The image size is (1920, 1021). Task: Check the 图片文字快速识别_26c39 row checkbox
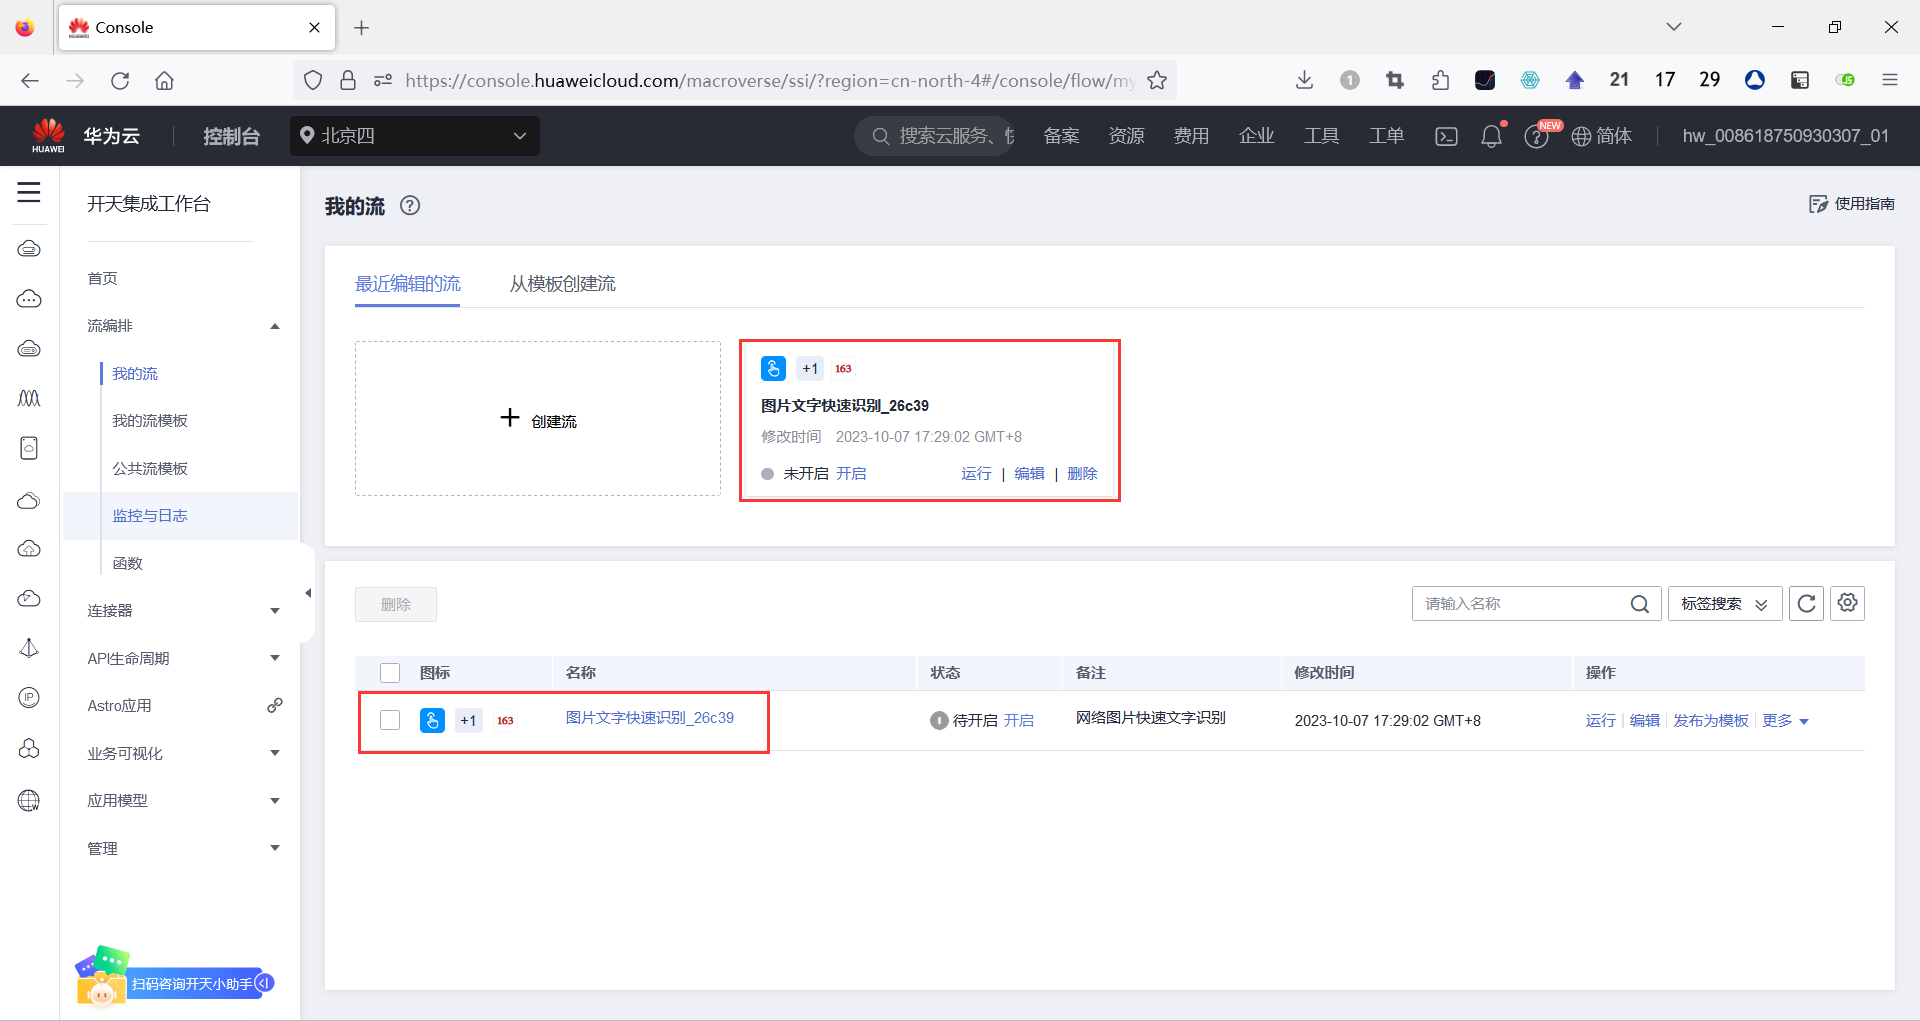pos(390,720)
